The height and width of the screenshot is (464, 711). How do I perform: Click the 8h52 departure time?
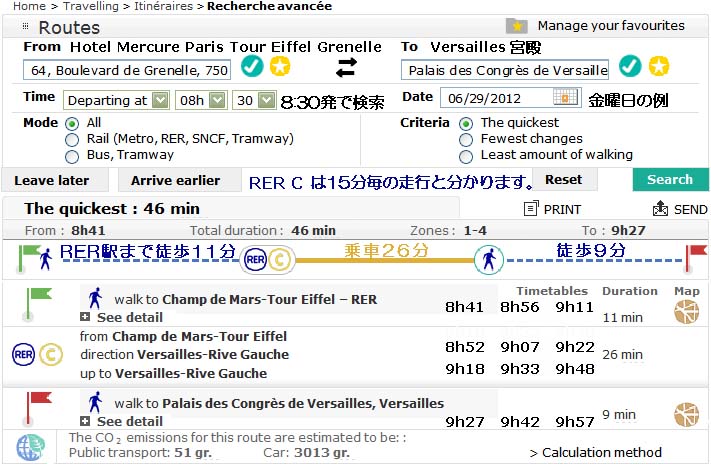click(x=464, y=347)
